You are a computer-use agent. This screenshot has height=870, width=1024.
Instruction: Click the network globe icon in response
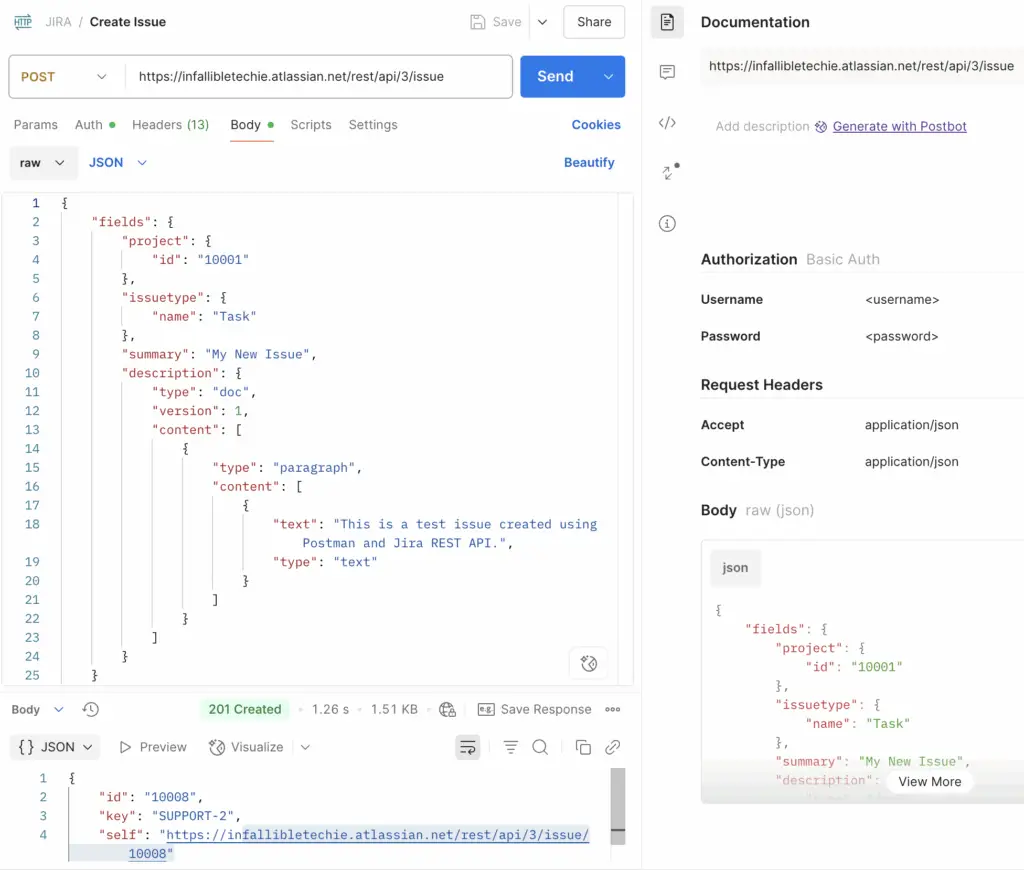pos(447,709)
